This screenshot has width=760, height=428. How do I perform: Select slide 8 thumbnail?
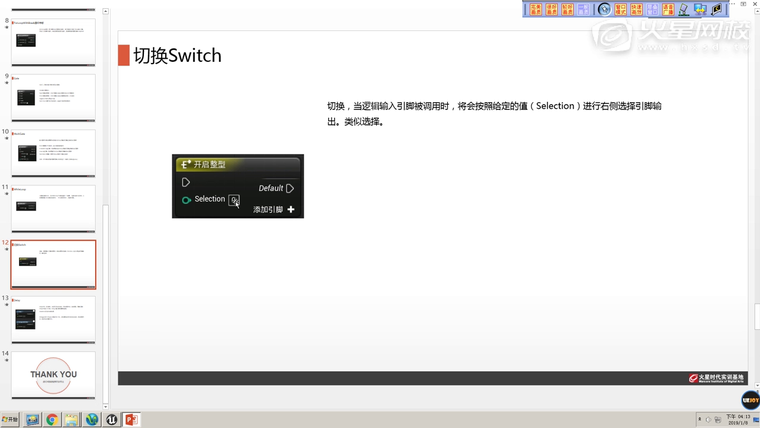53,41
